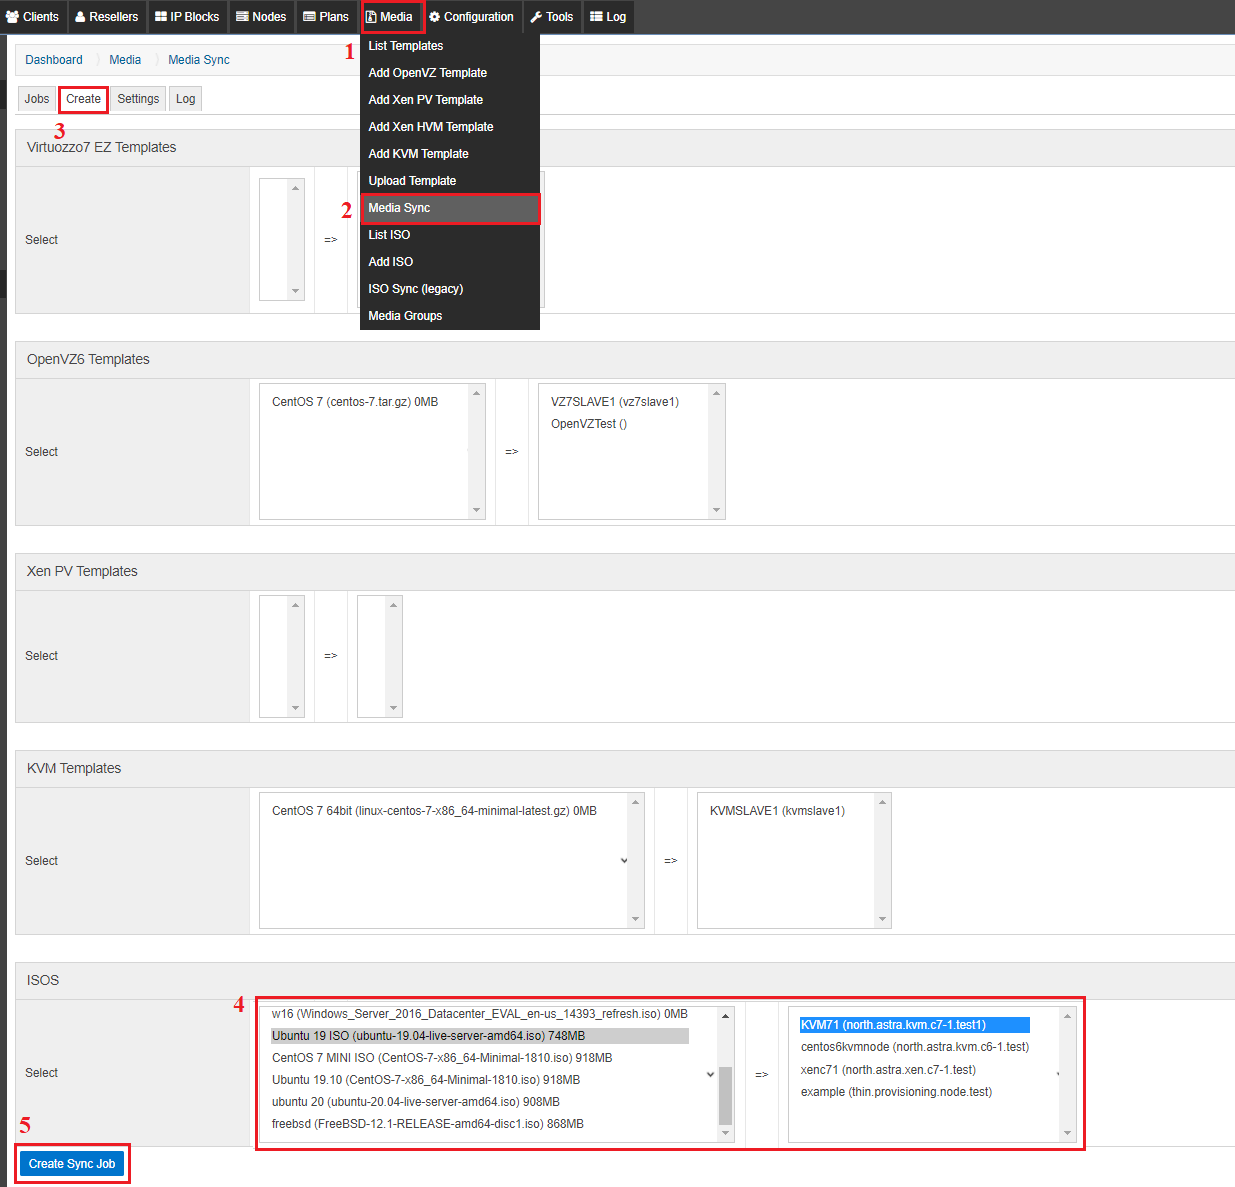1235x1187 pixels.
Task: Select OpenVZTest () node
Action: pos(589,424)
